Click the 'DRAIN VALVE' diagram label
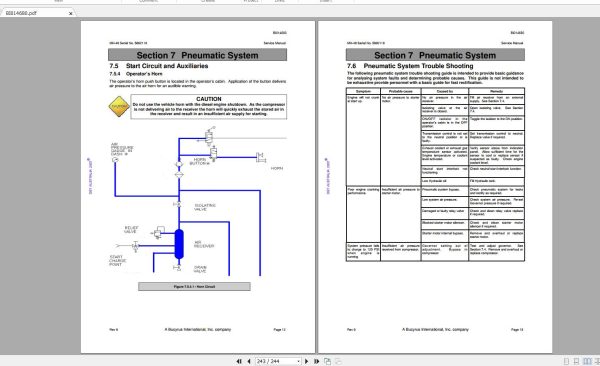 (200, 269)
